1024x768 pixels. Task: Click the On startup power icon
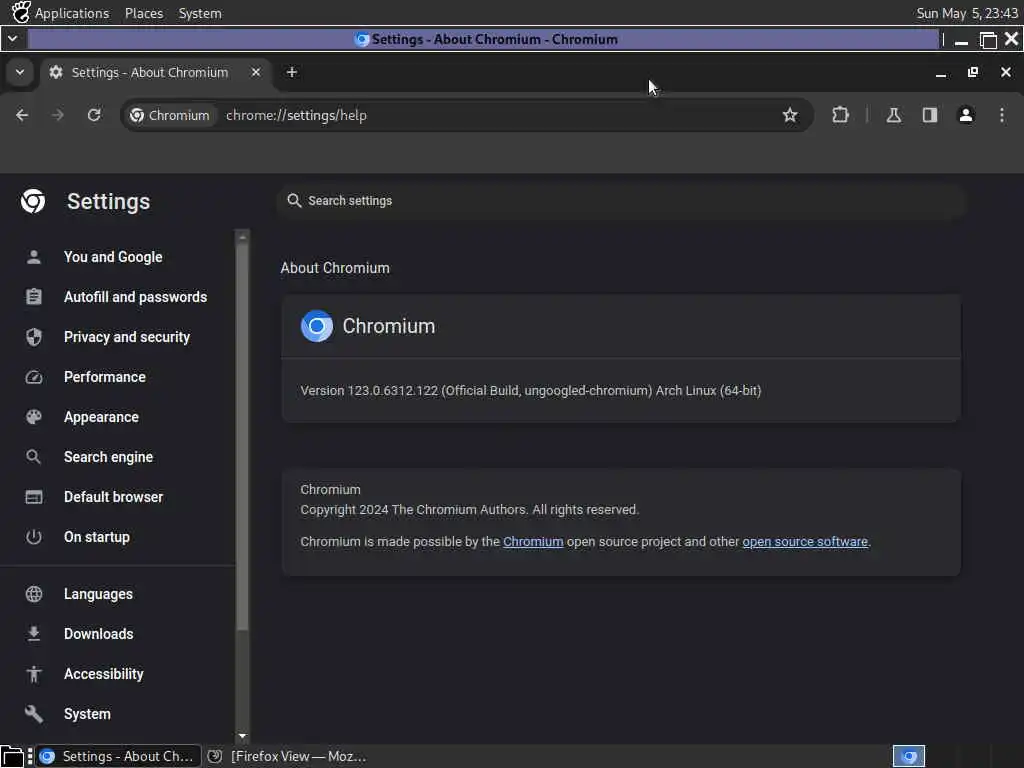point(34,537)
